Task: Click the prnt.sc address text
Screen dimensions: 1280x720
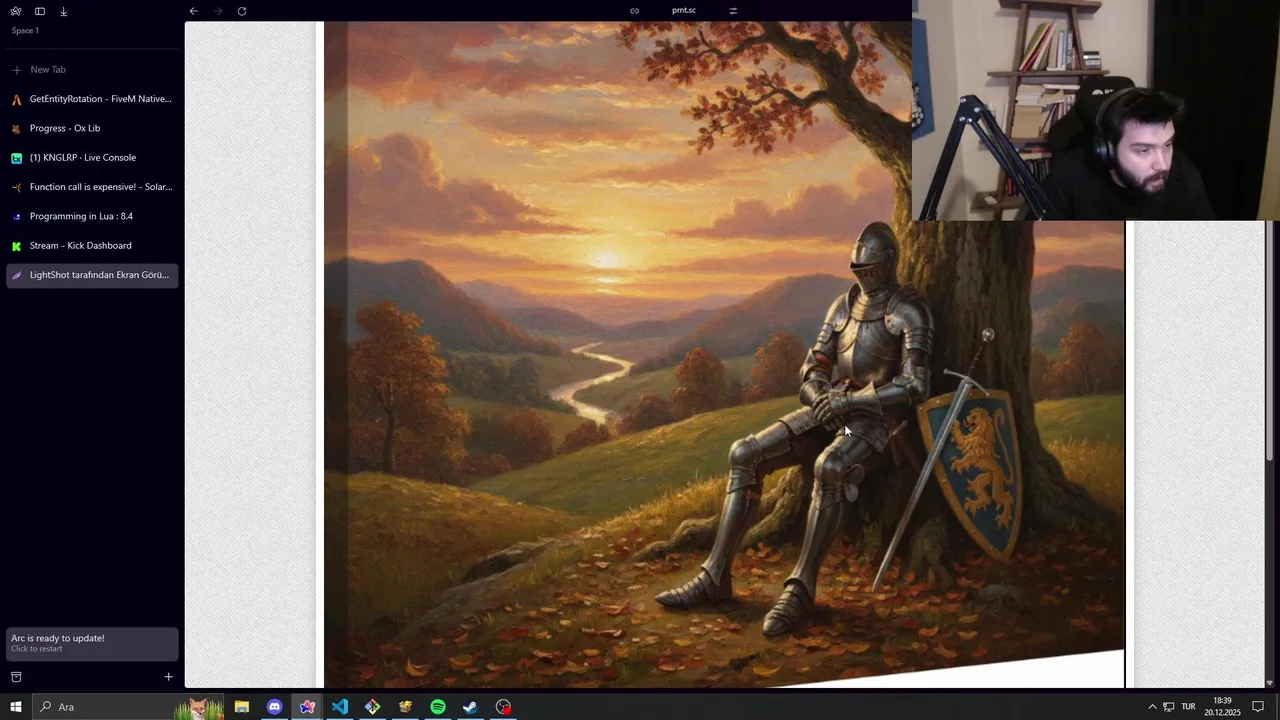Action: (x=684, y=10)
